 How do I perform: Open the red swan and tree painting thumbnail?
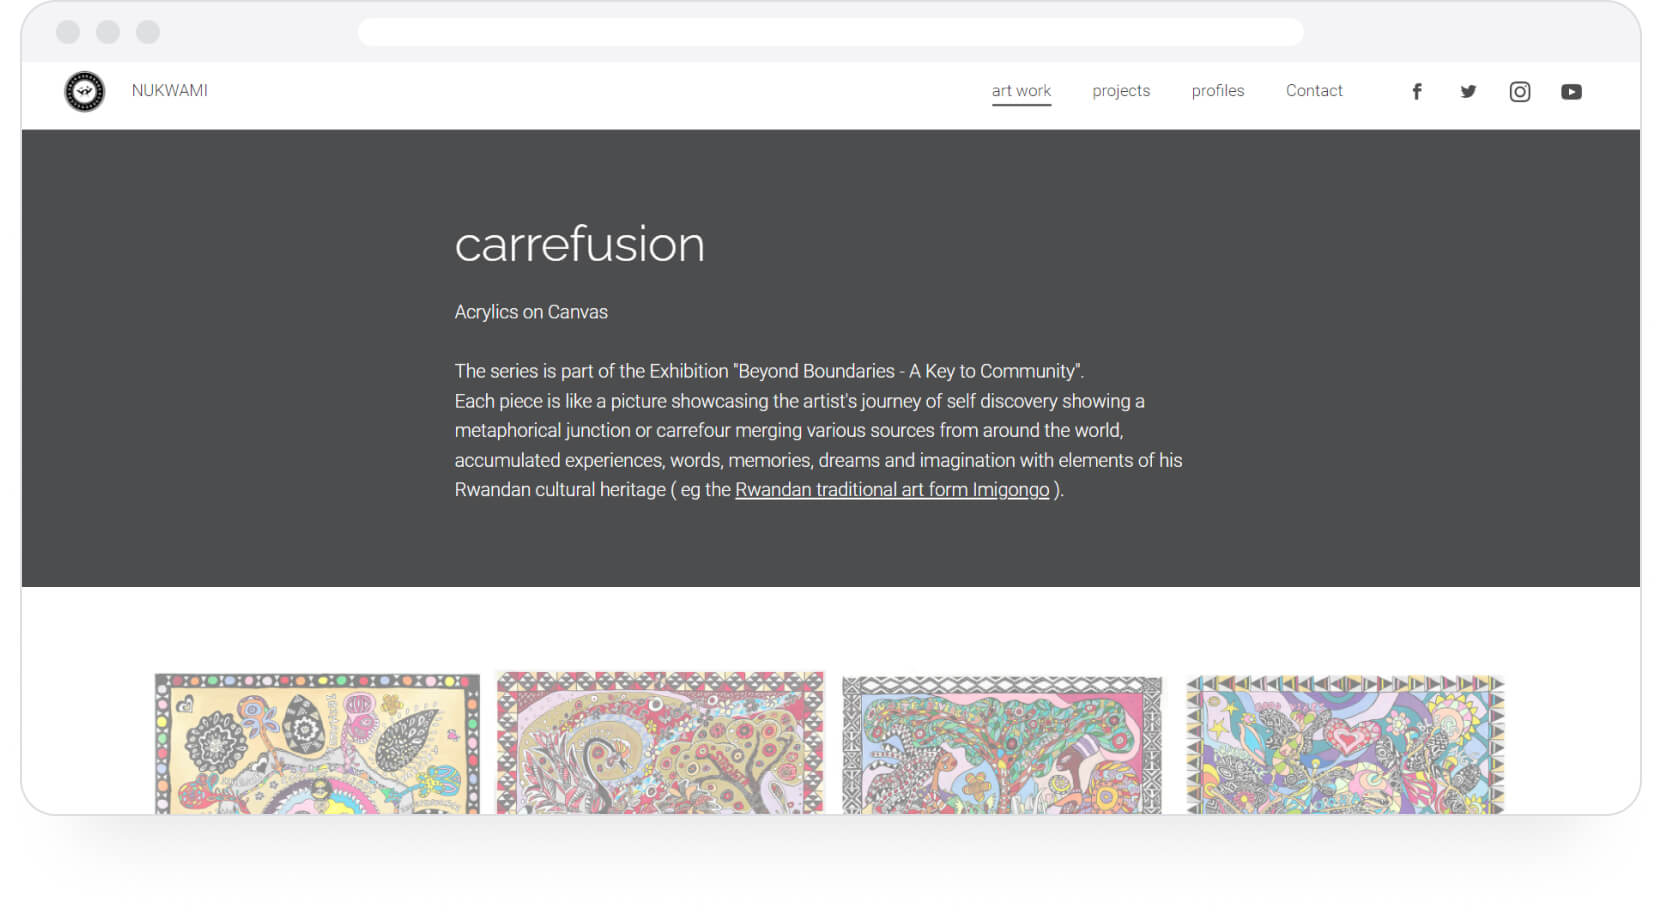660,742
